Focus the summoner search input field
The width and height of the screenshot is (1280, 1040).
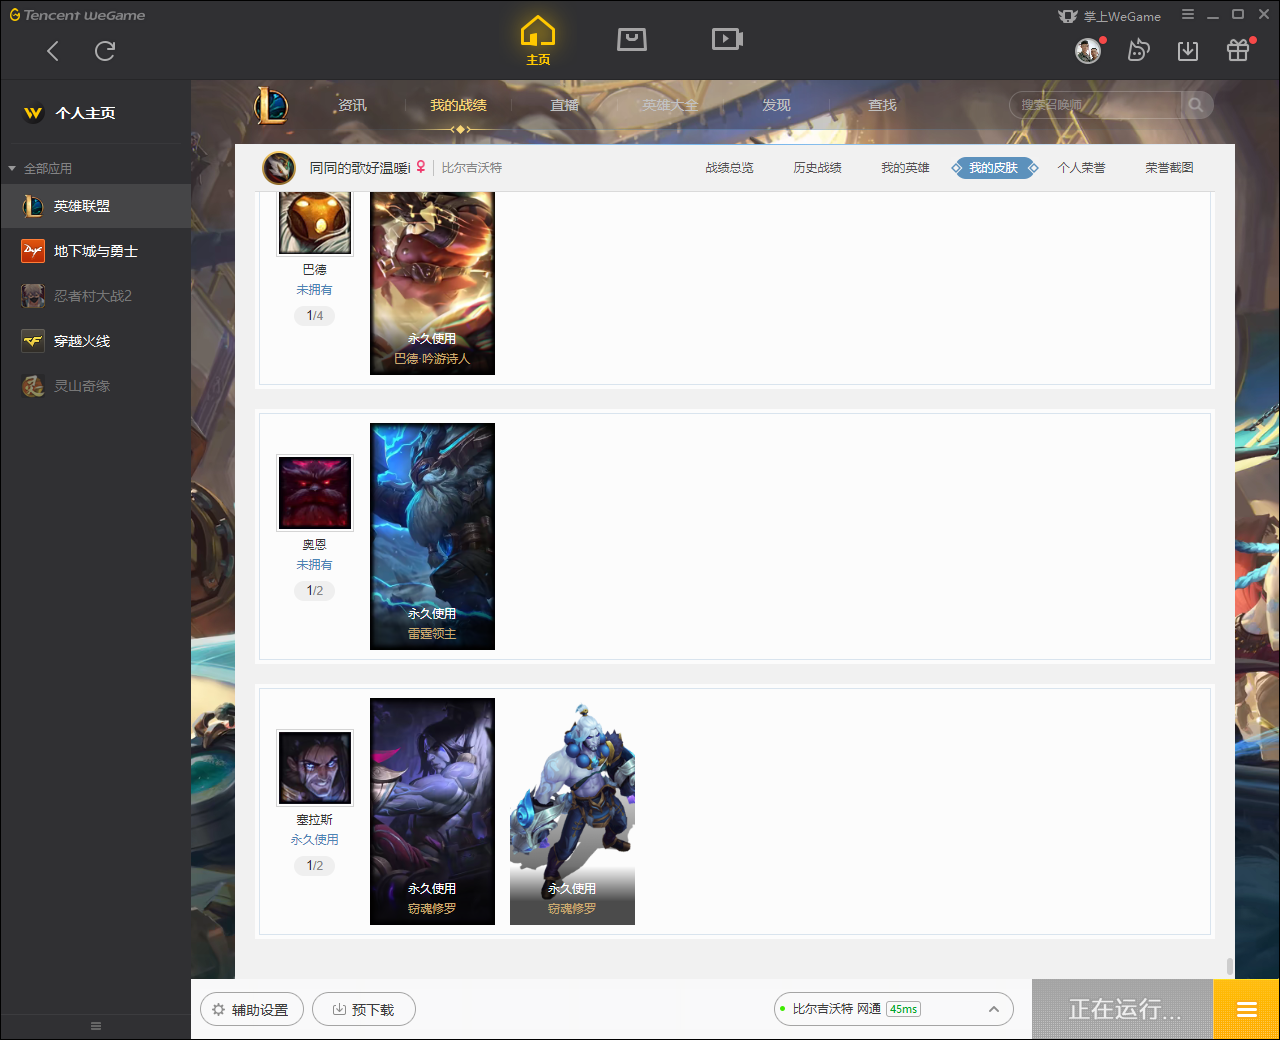tap(1096, 105)
